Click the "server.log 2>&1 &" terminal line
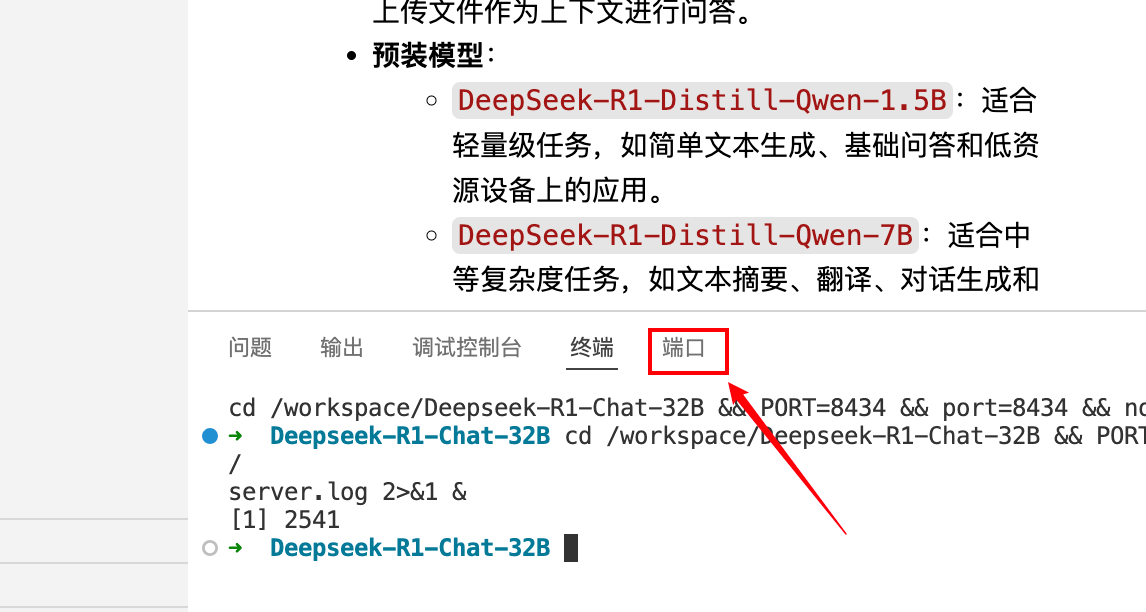Screen dimensions: 1146x612 pos(347,492)
